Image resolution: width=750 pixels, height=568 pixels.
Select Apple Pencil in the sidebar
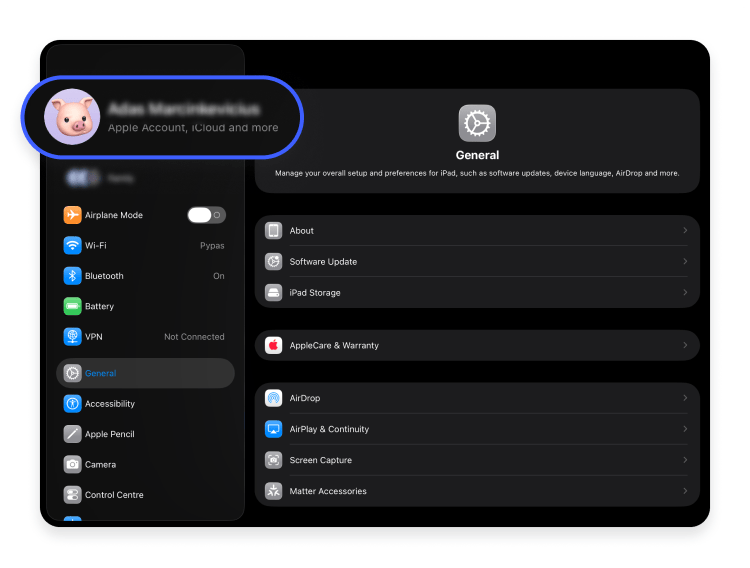(145, 434)
